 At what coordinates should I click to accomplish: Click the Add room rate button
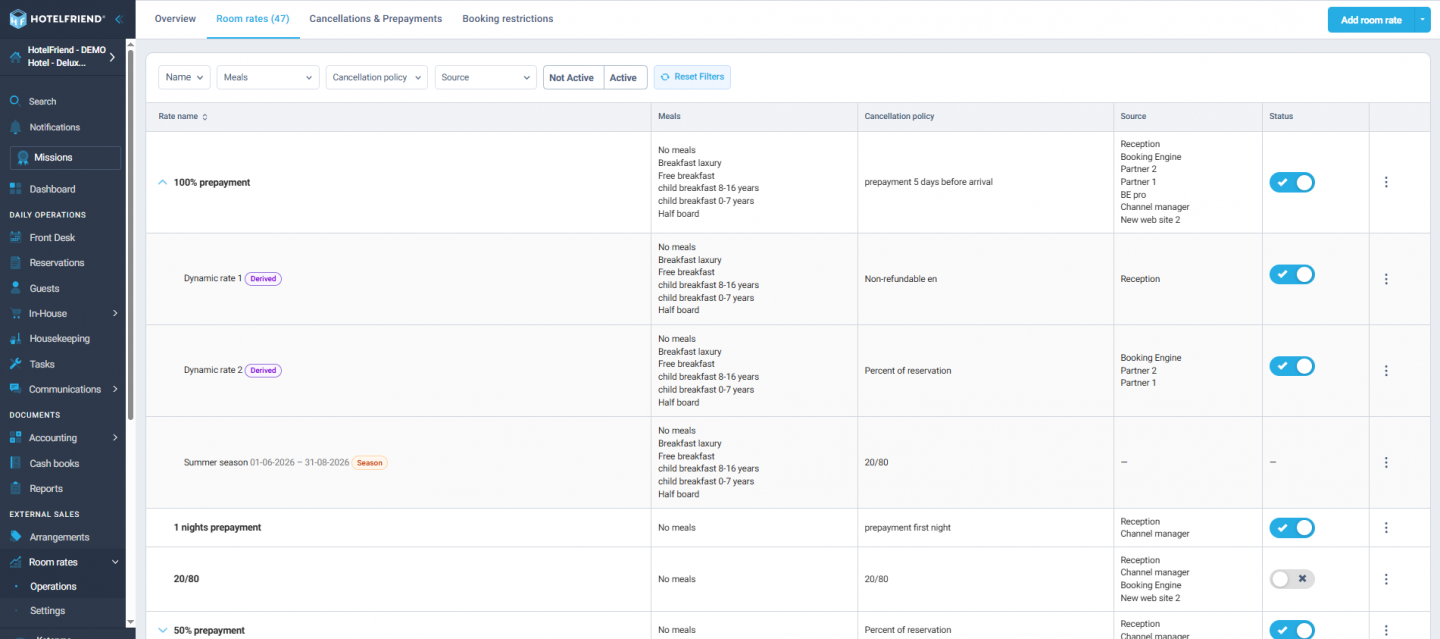click(1371, 20)
